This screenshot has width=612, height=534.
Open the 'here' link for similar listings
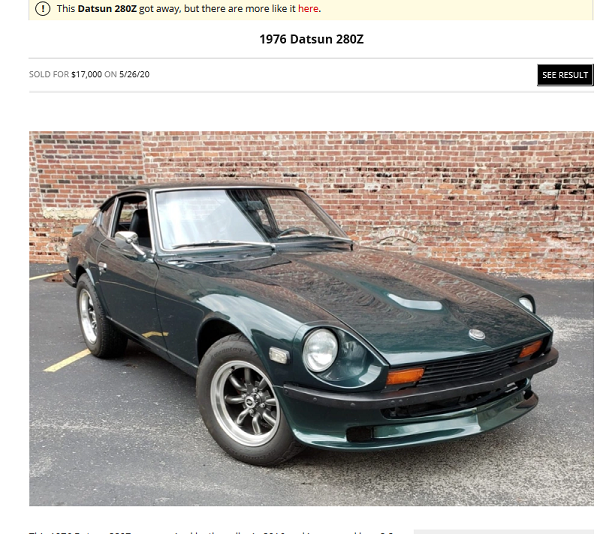click(308, 8)
